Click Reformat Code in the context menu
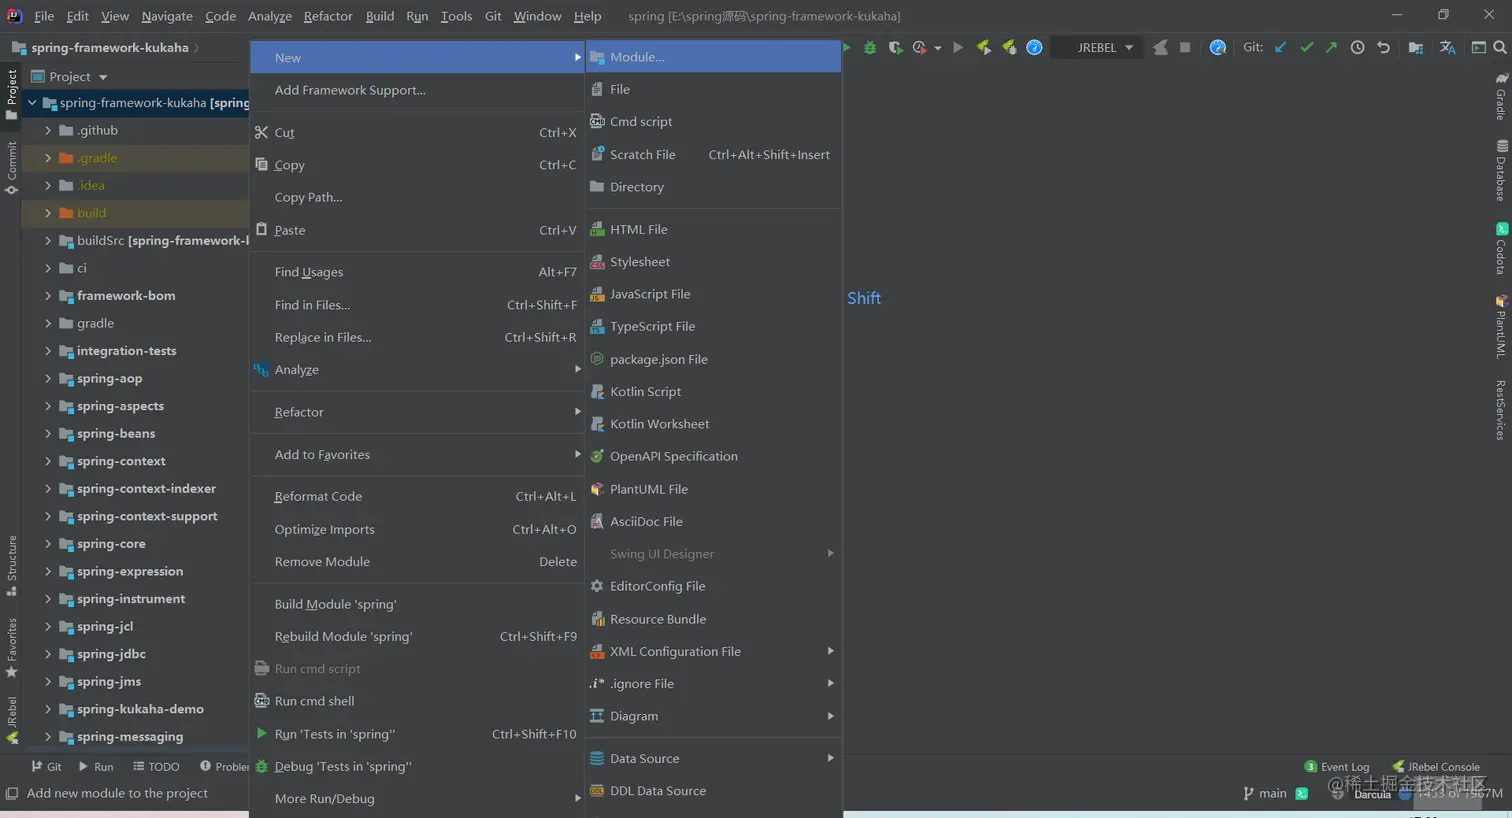Viewport: 1512px width, 818px height. [318, 497]
